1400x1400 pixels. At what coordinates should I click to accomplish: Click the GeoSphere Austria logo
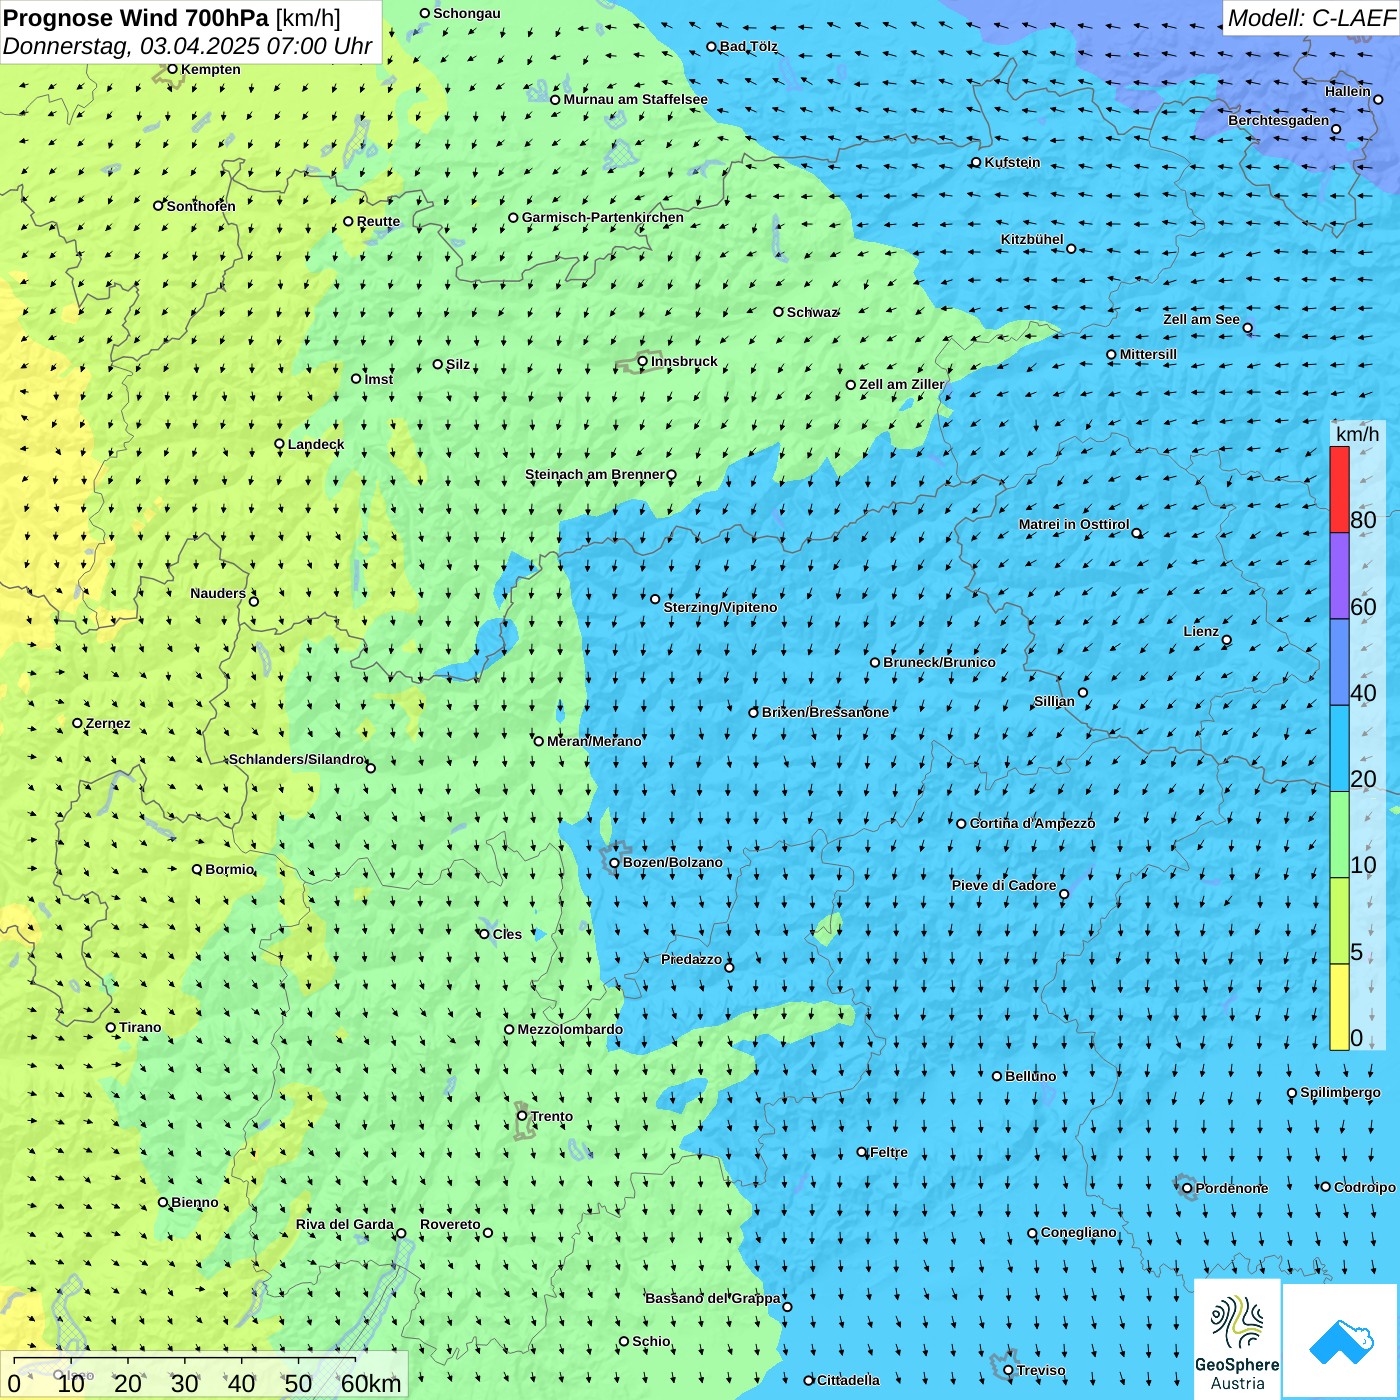(1237, 1339)
